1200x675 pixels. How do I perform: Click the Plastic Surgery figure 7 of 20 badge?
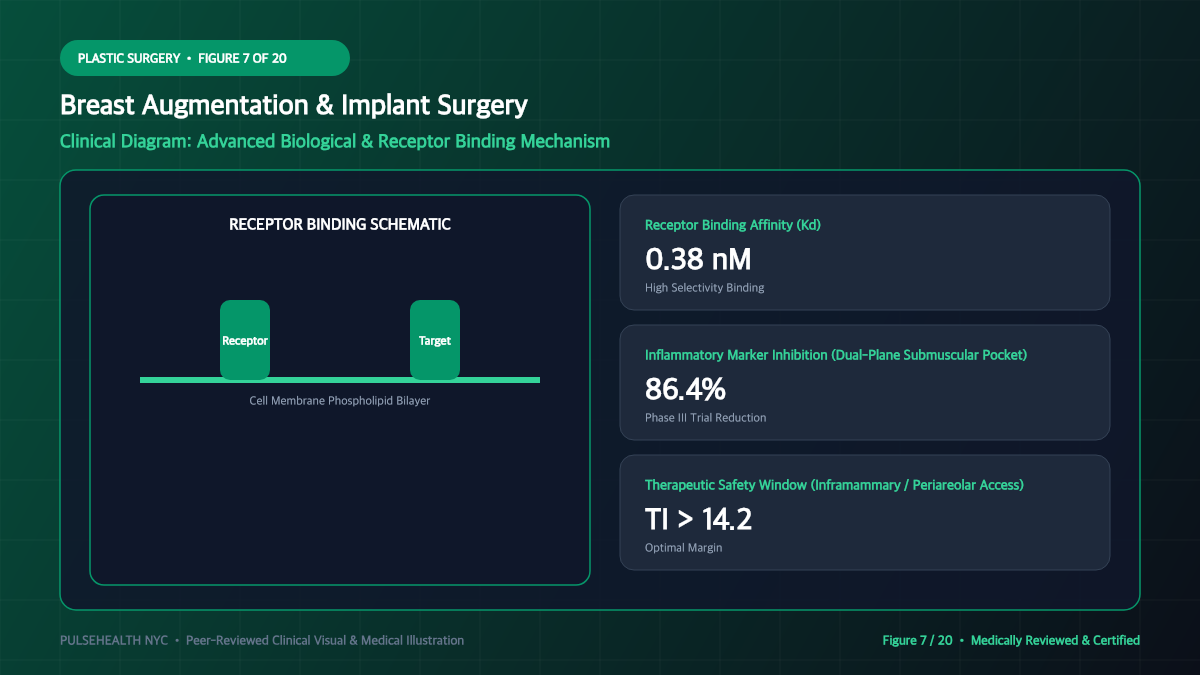click(x=205, y=58)
